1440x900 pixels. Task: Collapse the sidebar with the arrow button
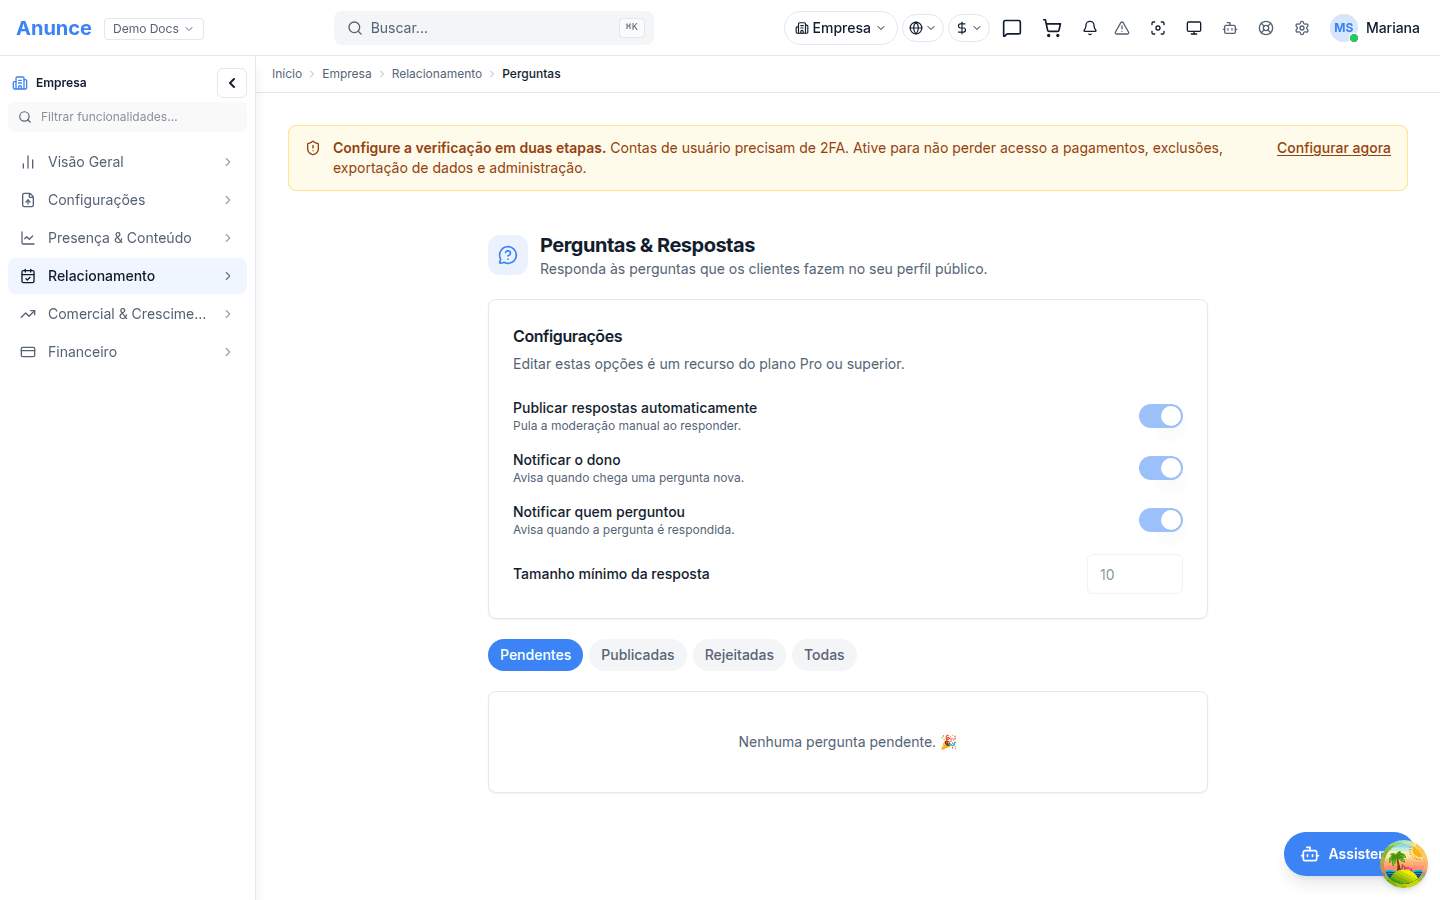232,83
